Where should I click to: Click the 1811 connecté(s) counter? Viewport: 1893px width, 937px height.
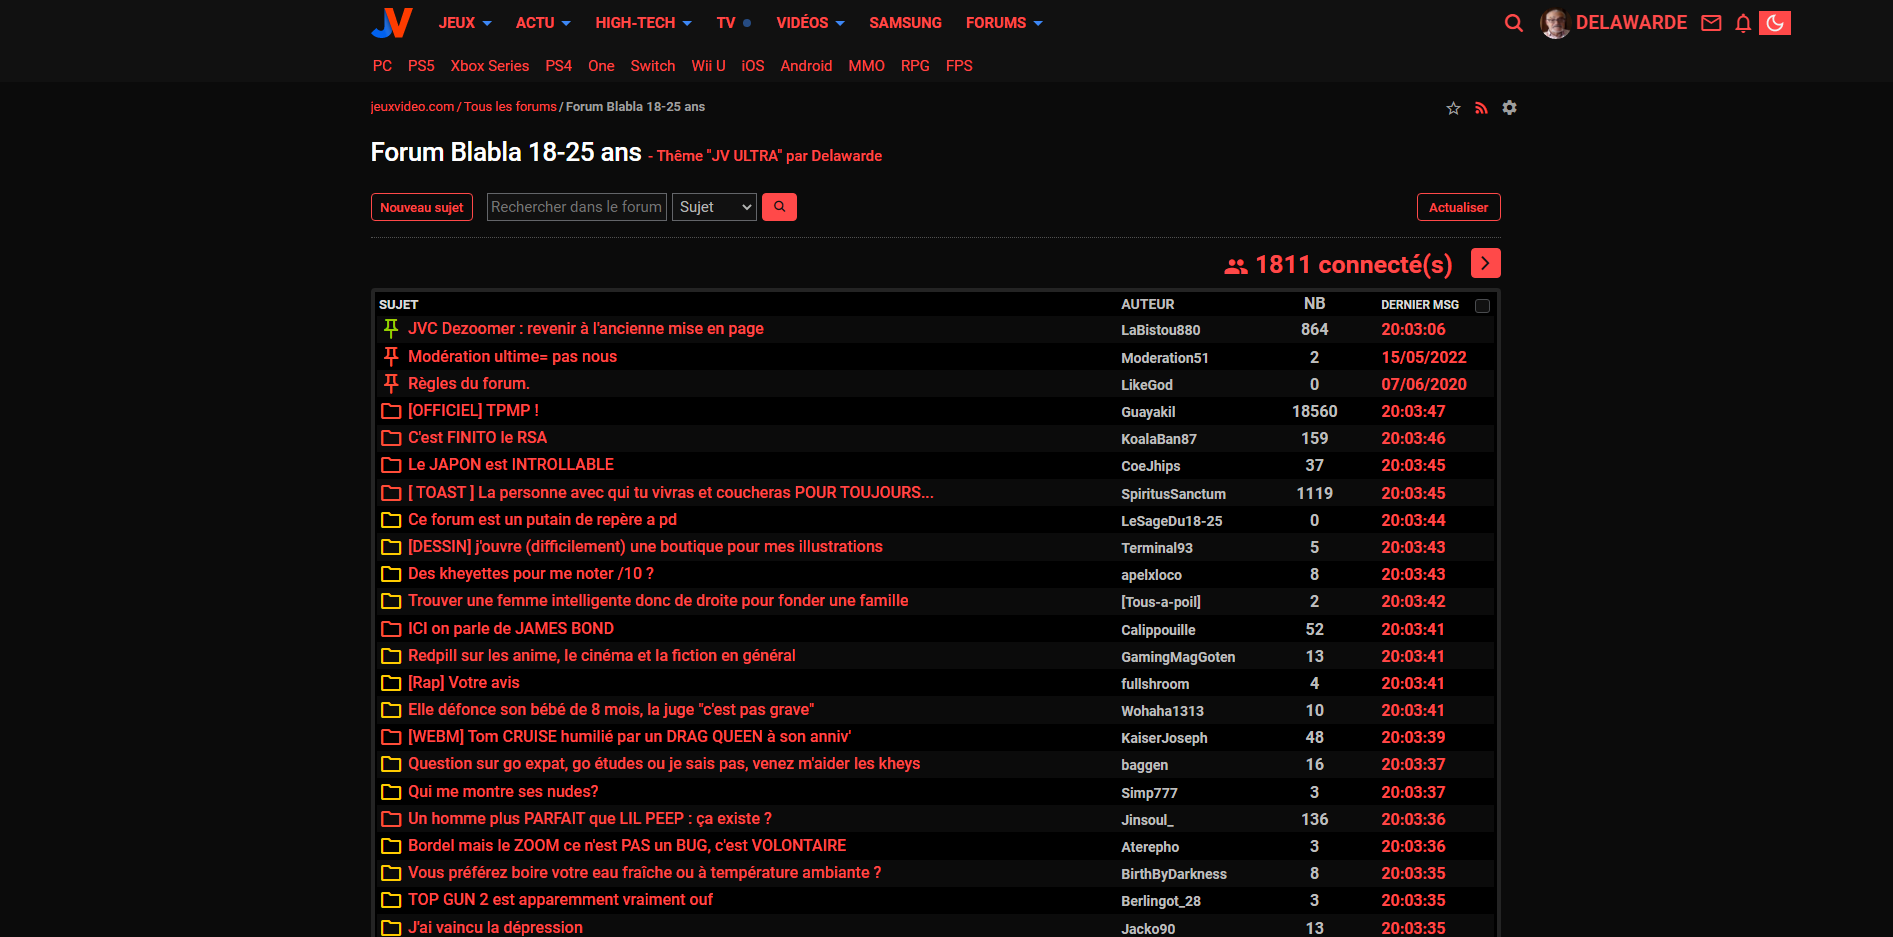(1353, 264)
